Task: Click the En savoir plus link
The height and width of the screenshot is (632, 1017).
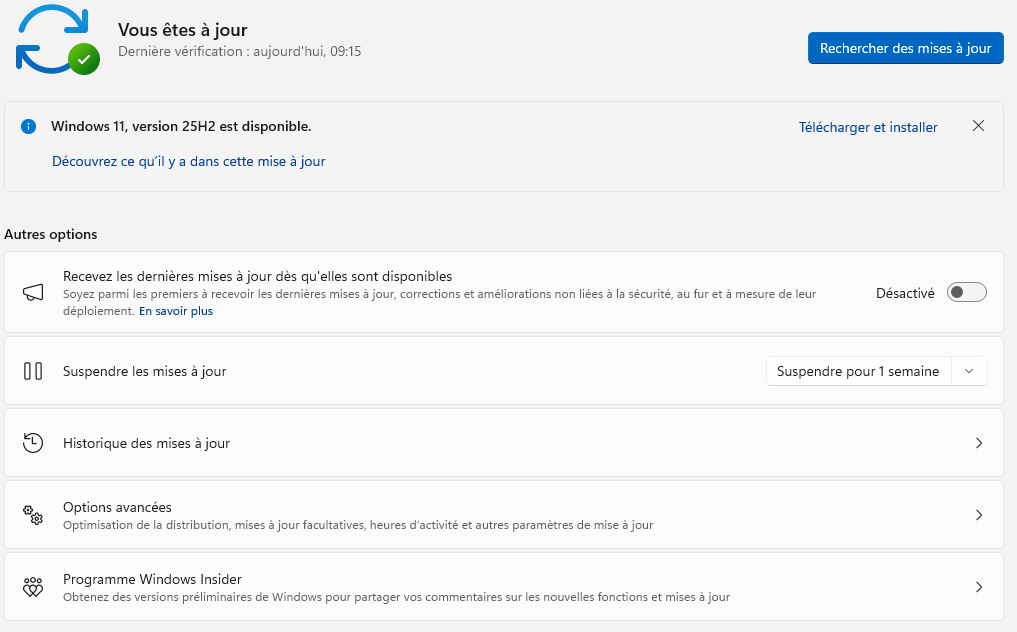Action: (x=176, y=311)
